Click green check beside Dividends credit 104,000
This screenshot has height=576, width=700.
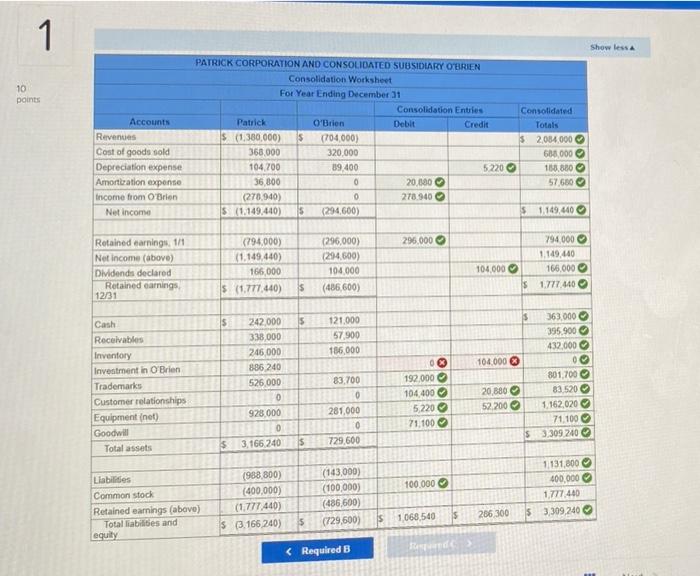coord(513,268)
